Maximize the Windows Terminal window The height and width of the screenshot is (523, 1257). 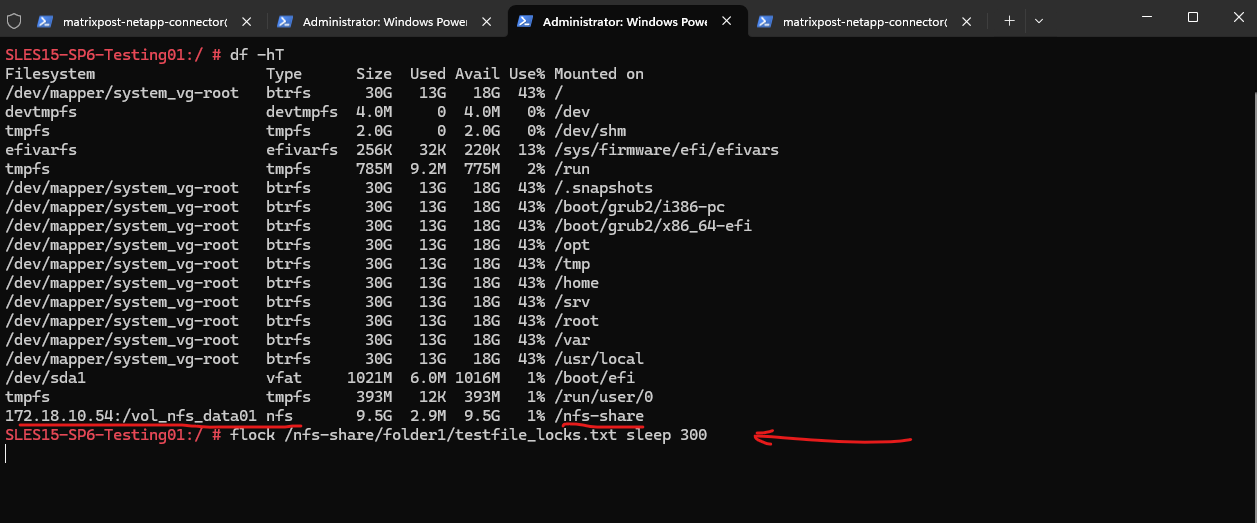[1193, 17]
